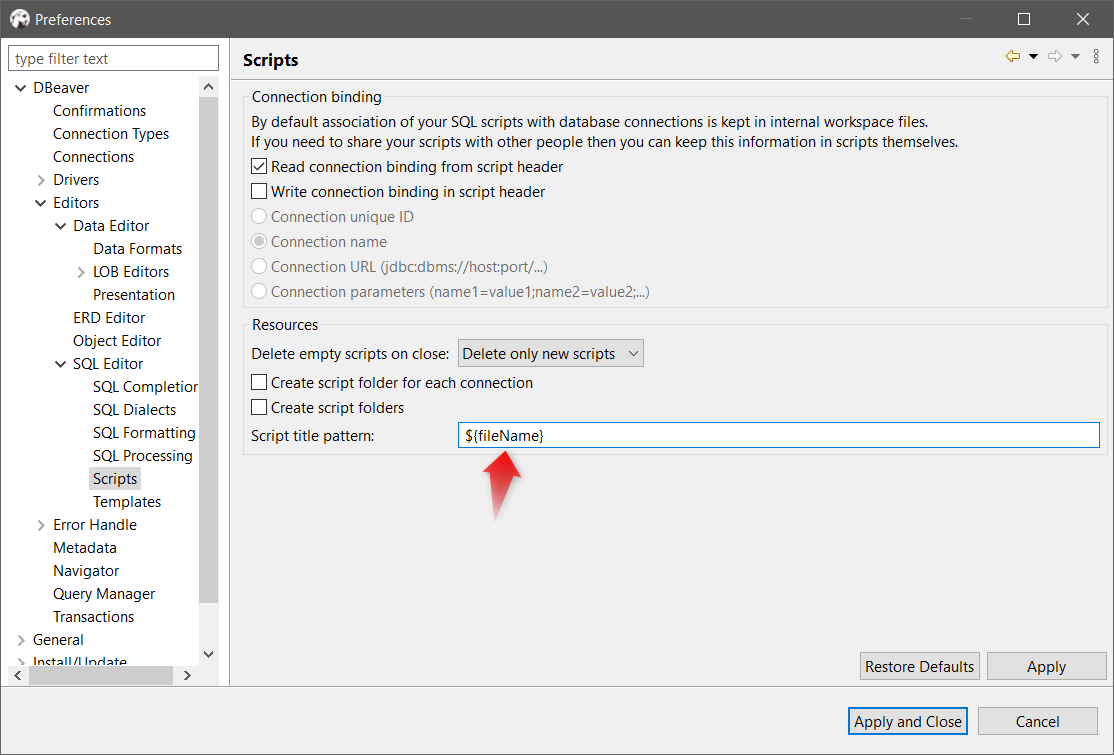Click the scroll-up arrow on the tree scrollbar
Viewport: 1114px width, 755px height.
208,86
